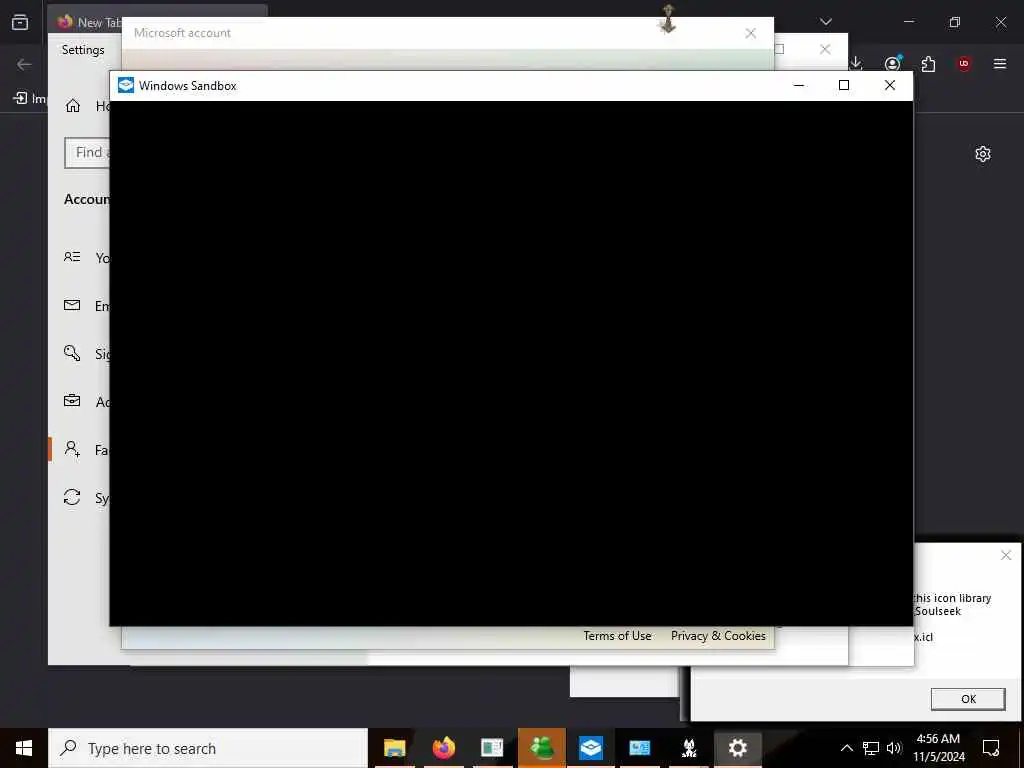Open the clock showing 4:56 AM

point(938,748)
